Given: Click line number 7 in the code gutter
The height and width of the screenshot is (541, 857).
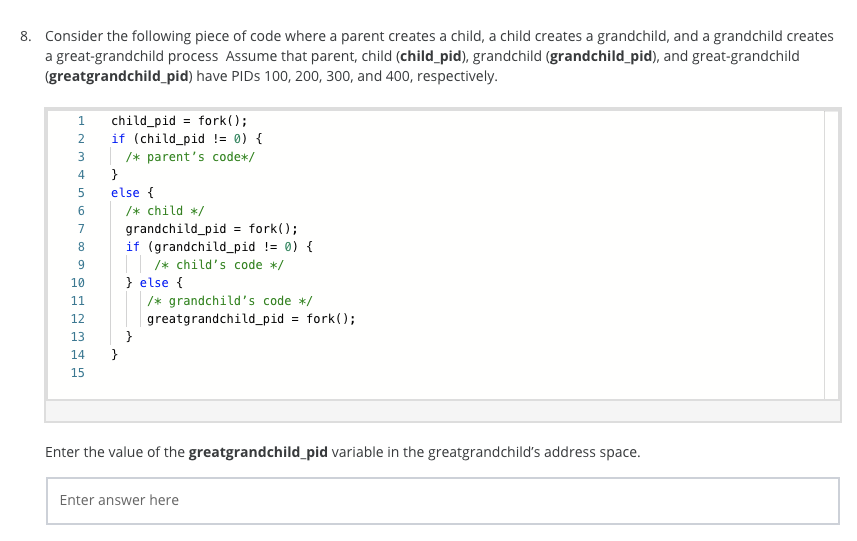Looking at the screenshot, I should click(x=80, y=228).
